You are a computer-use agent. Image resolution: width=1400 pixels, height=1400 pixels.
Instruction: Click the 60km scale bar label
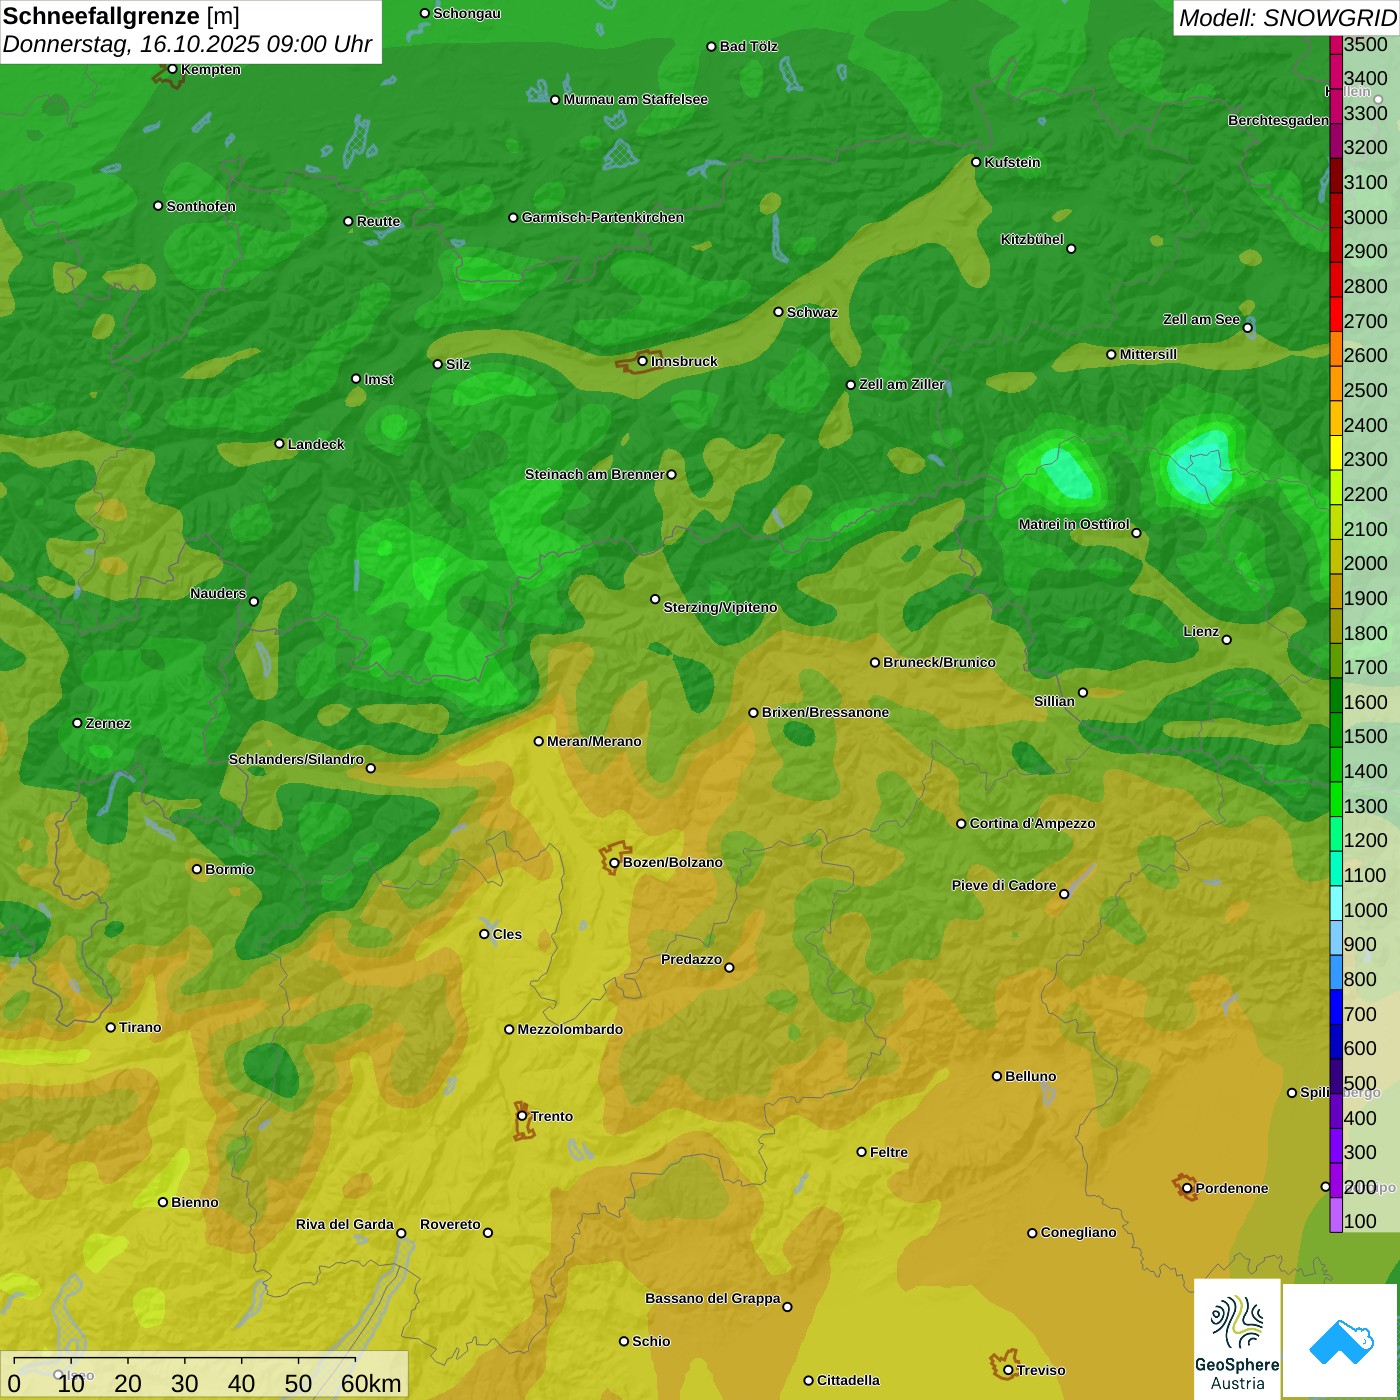[371, 1384]
